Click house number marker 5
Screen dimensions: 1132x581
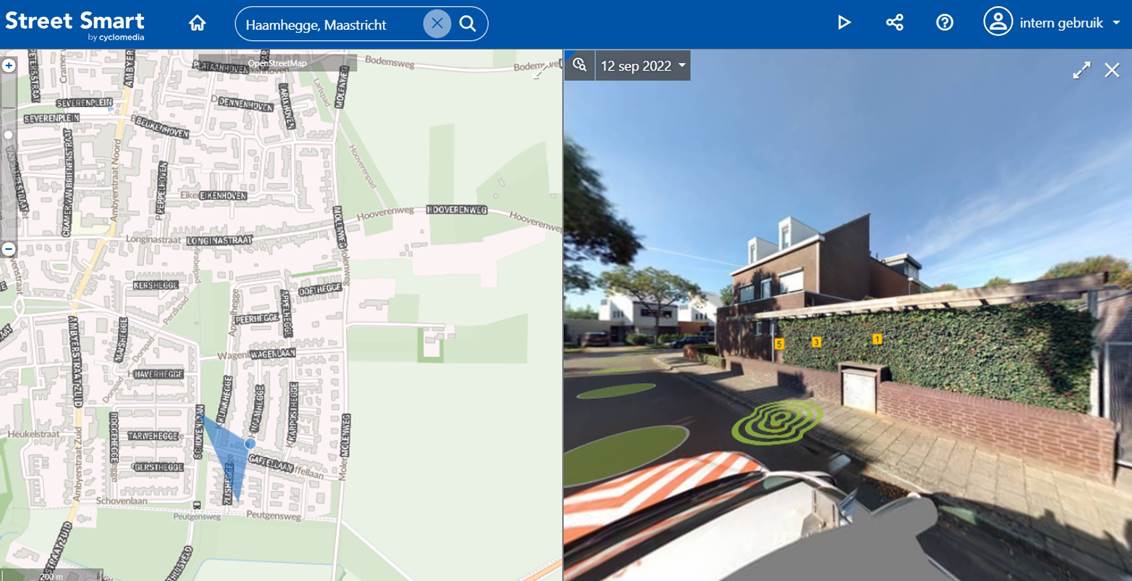[x=779, y=344]
